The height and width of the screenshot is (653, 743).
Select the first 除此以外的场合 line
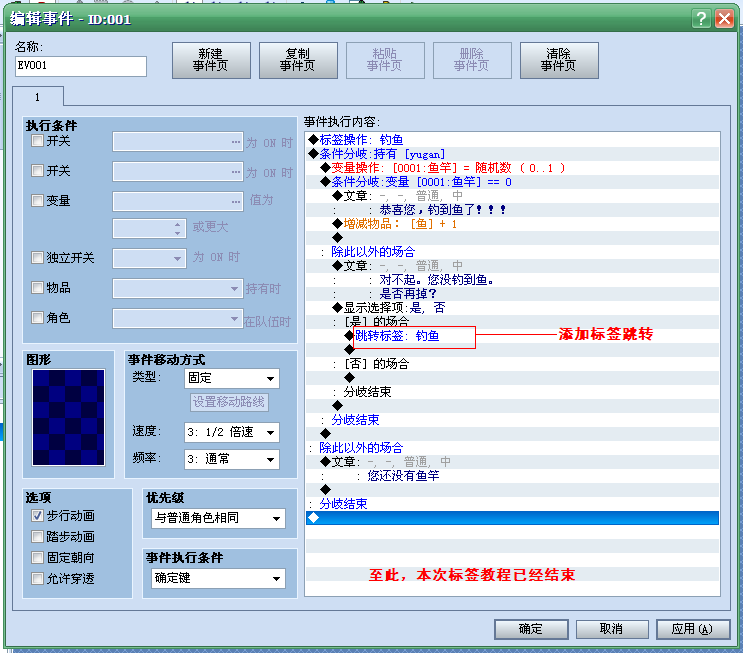(512, 252)
